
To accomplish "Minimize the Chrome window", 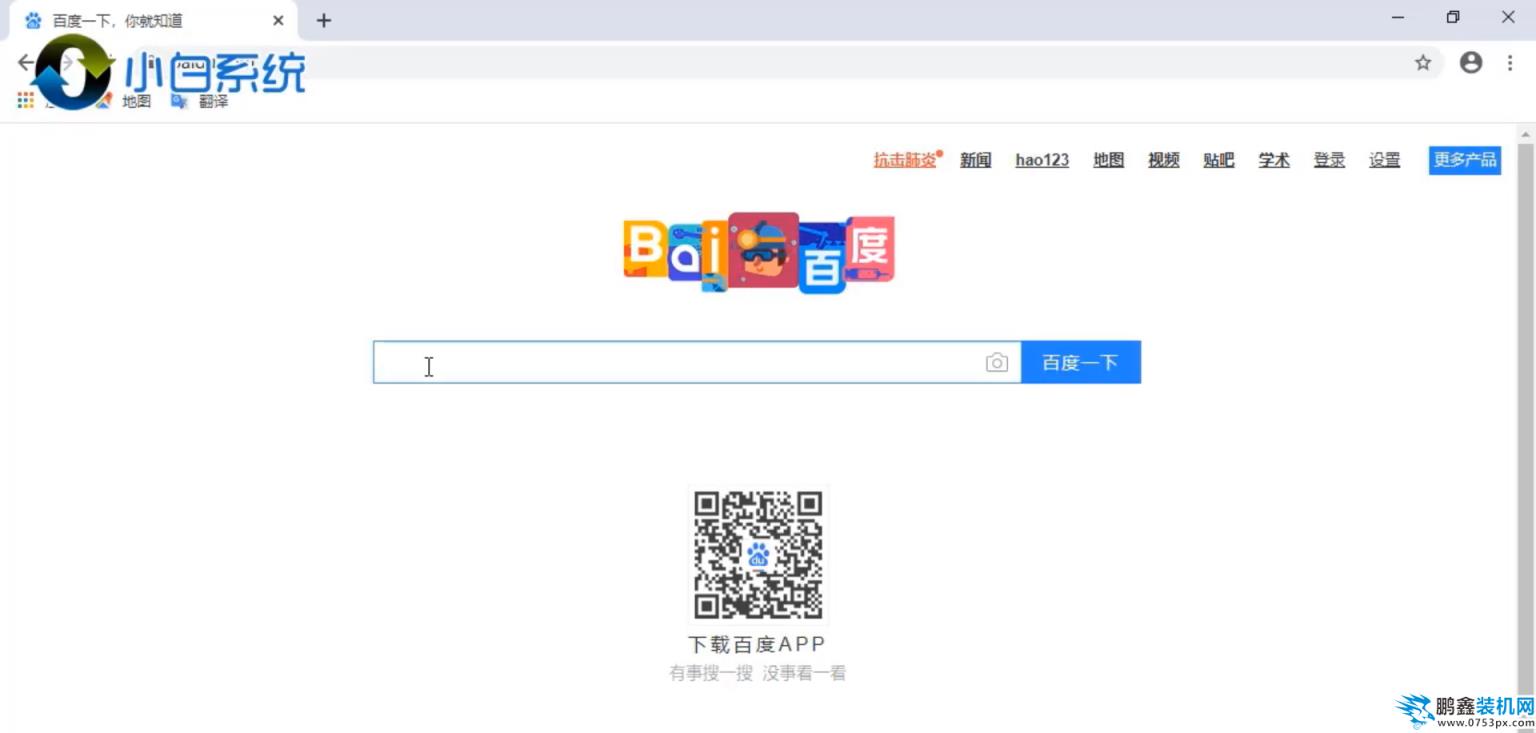I will coord(1398,18).
